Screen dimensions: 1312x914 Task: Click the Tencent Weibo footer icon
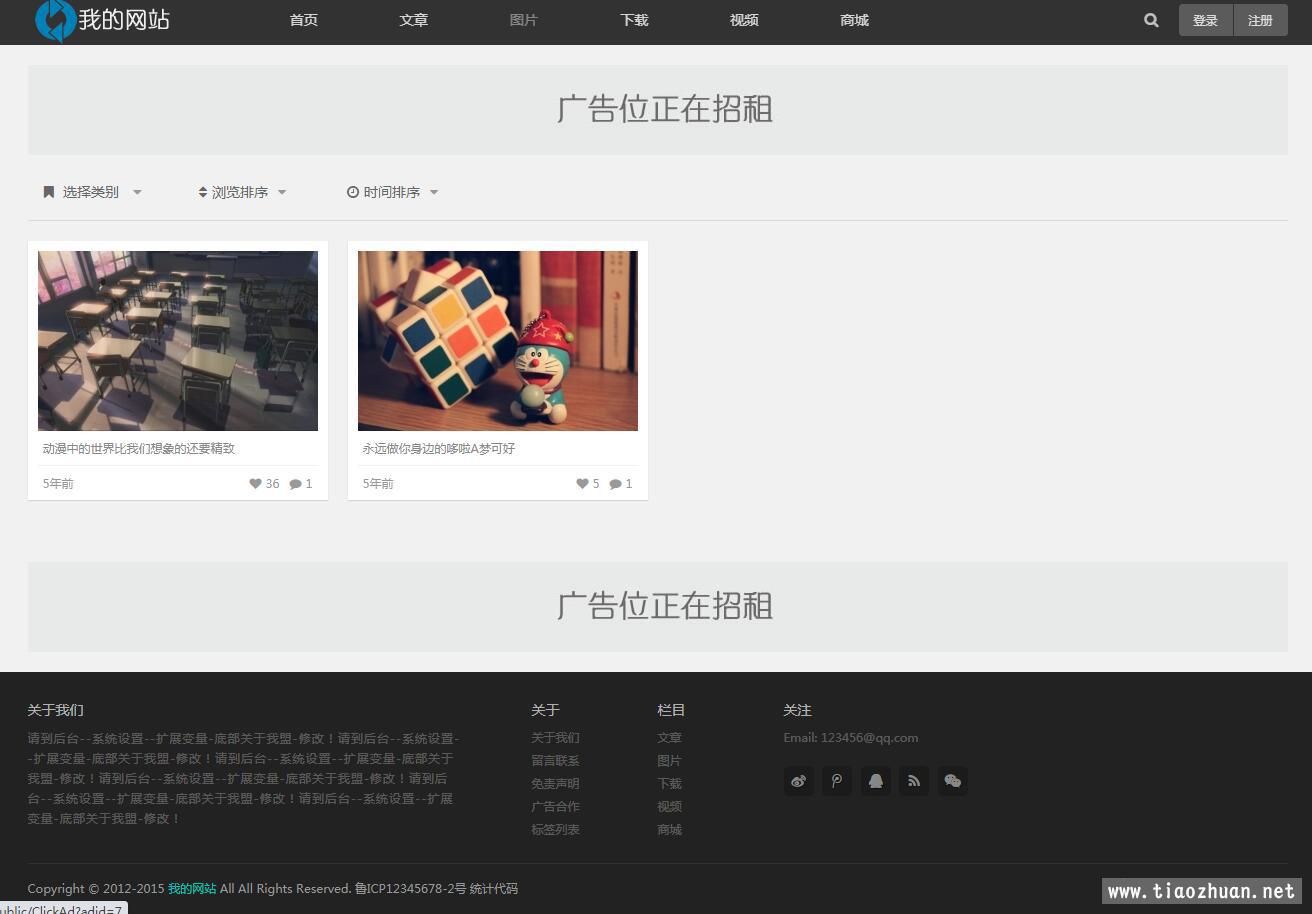pyautogui.click(x=837, y=781)
